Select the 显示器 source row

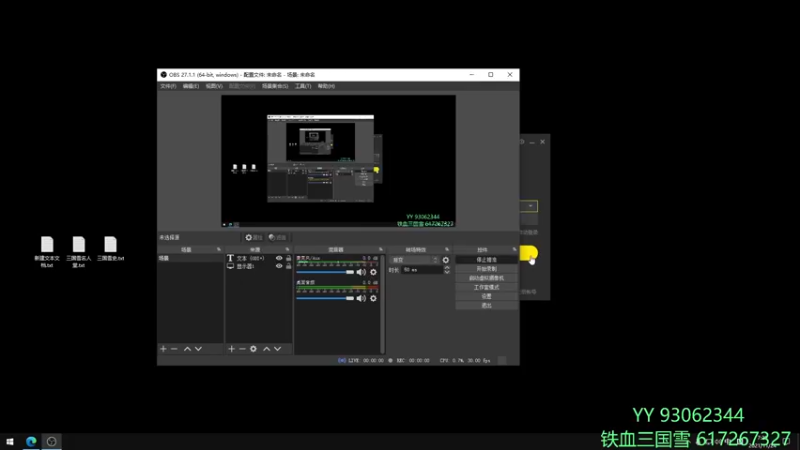click(x=259, y=266)
